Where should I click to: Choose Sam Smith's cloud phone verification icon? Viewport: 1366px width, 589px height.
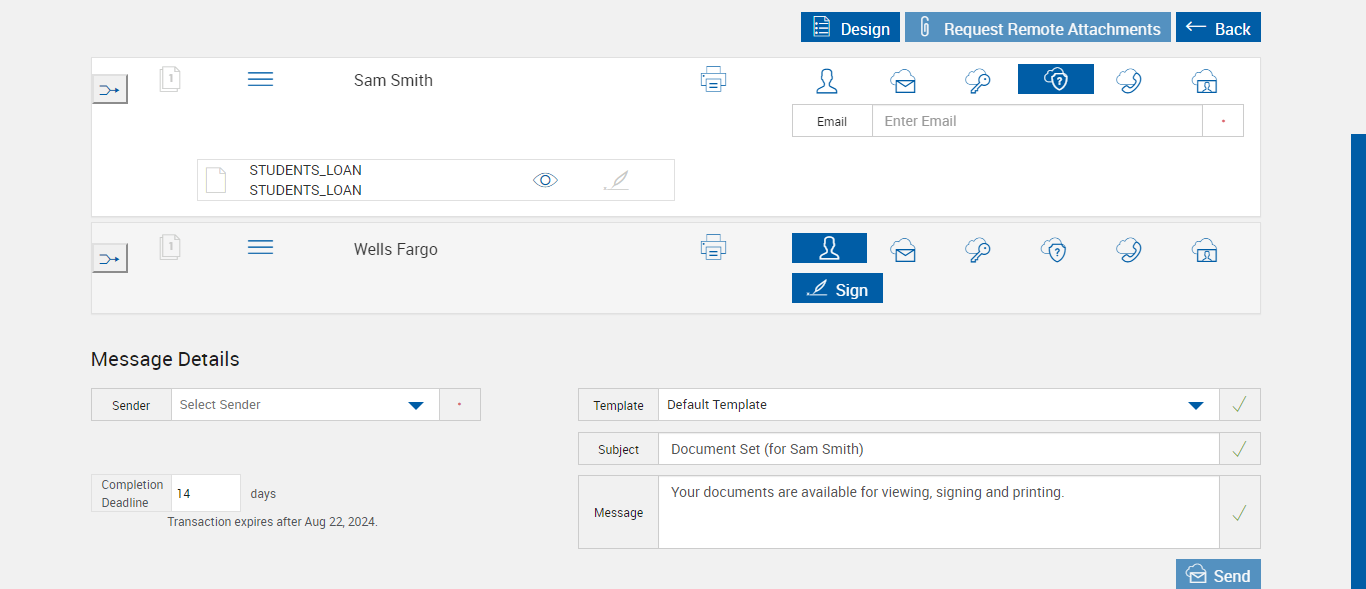[1129, 81]
